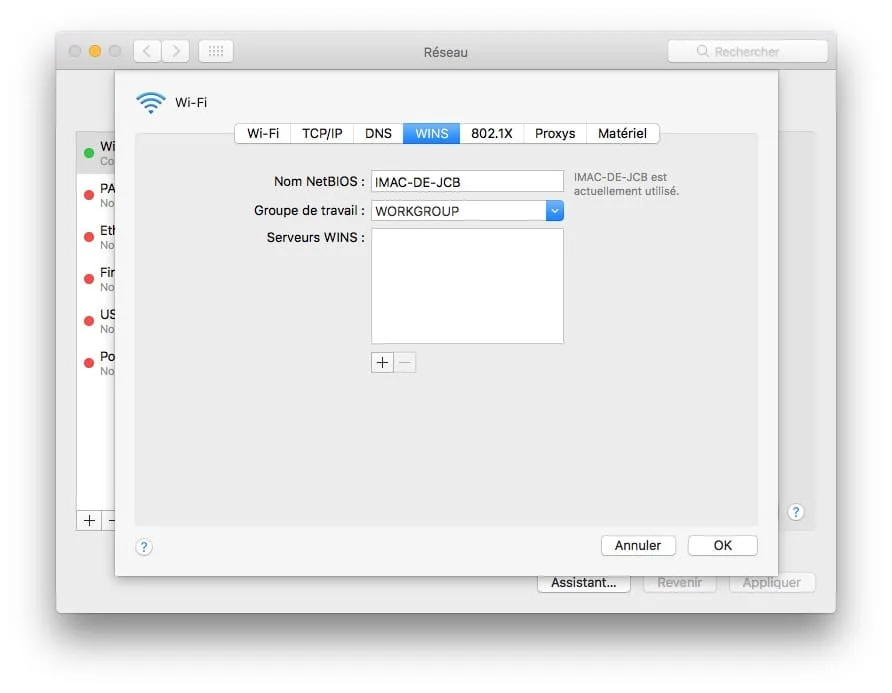Go forward with toolbar right chevron
Viewport: 892px width, 693px height.
pos(175,51)
